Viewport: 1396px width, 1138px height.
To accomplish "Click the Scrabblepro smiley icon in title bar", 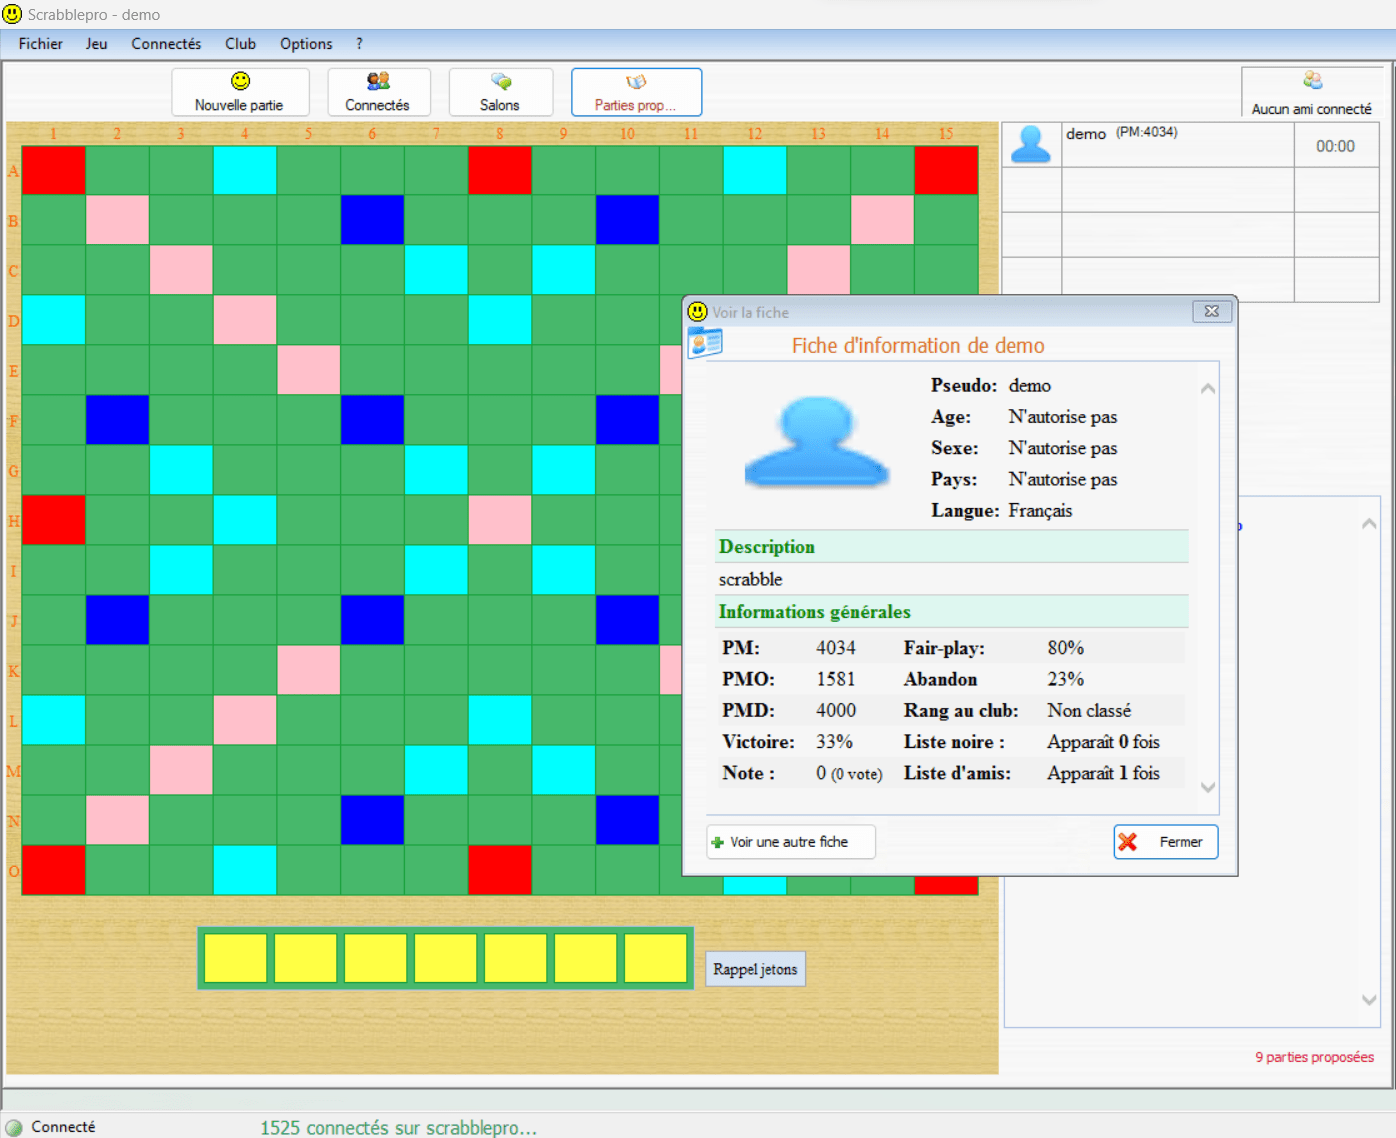I will (13, 14).
